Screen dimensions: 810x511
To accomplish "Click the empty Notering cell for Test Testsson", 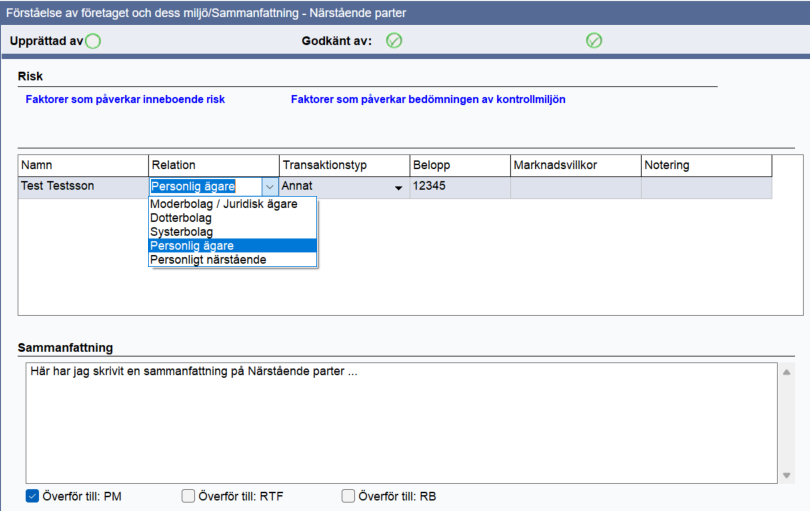I will 706,187.
